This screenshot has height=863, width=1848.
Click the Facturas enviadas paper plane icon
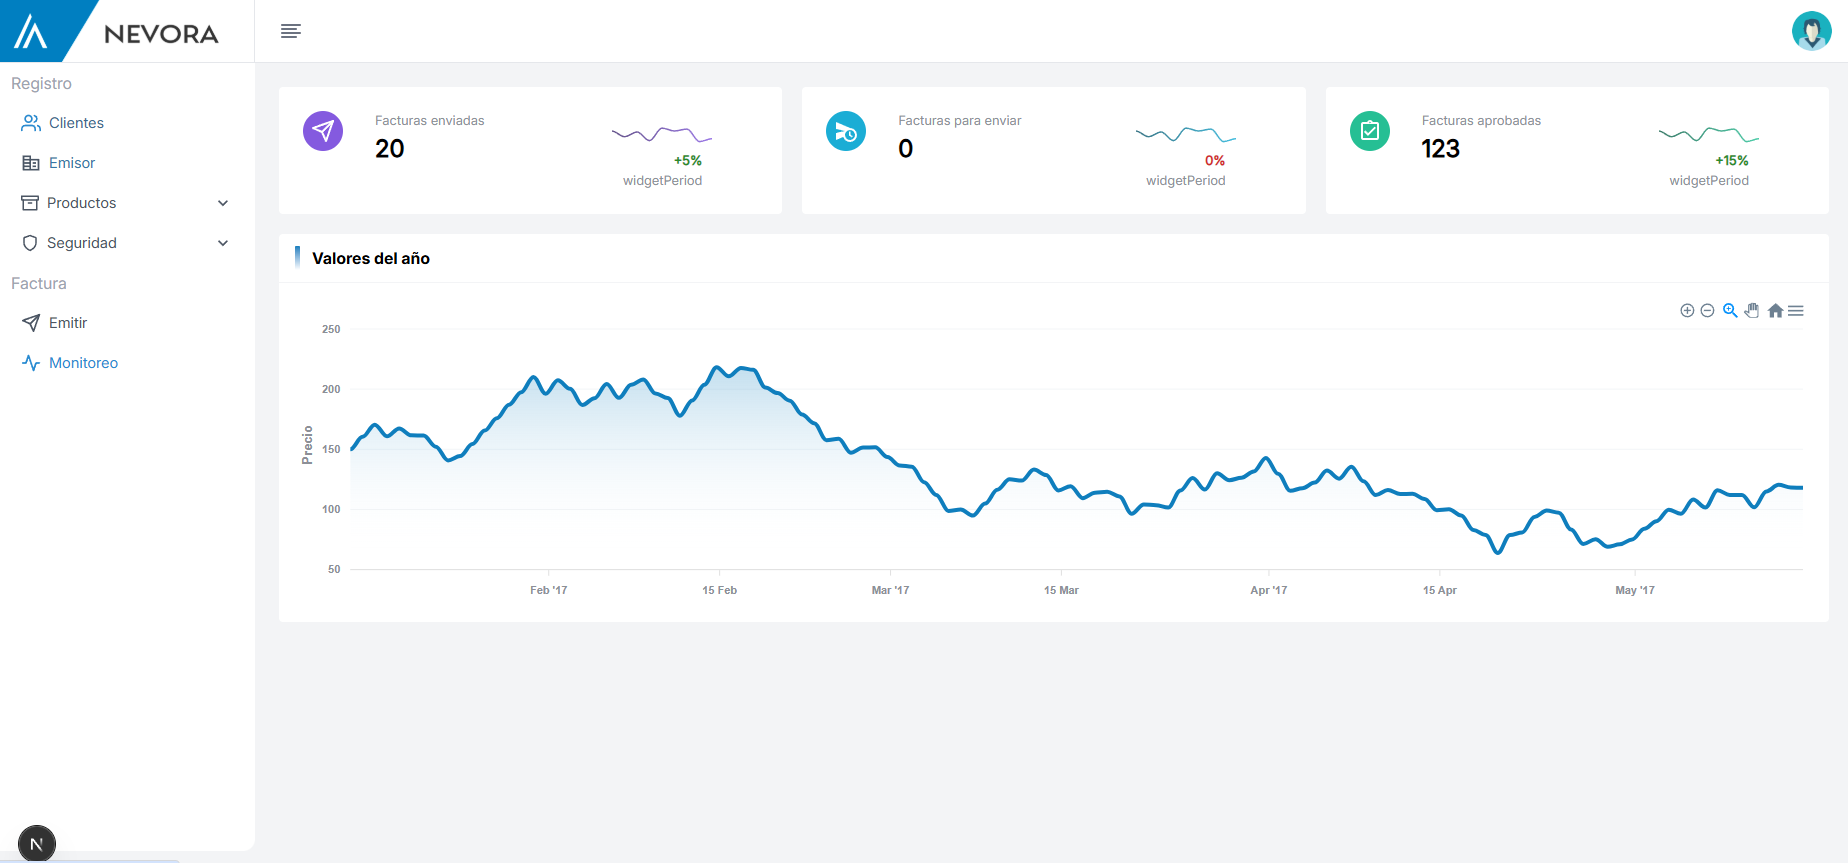point(323,131)
